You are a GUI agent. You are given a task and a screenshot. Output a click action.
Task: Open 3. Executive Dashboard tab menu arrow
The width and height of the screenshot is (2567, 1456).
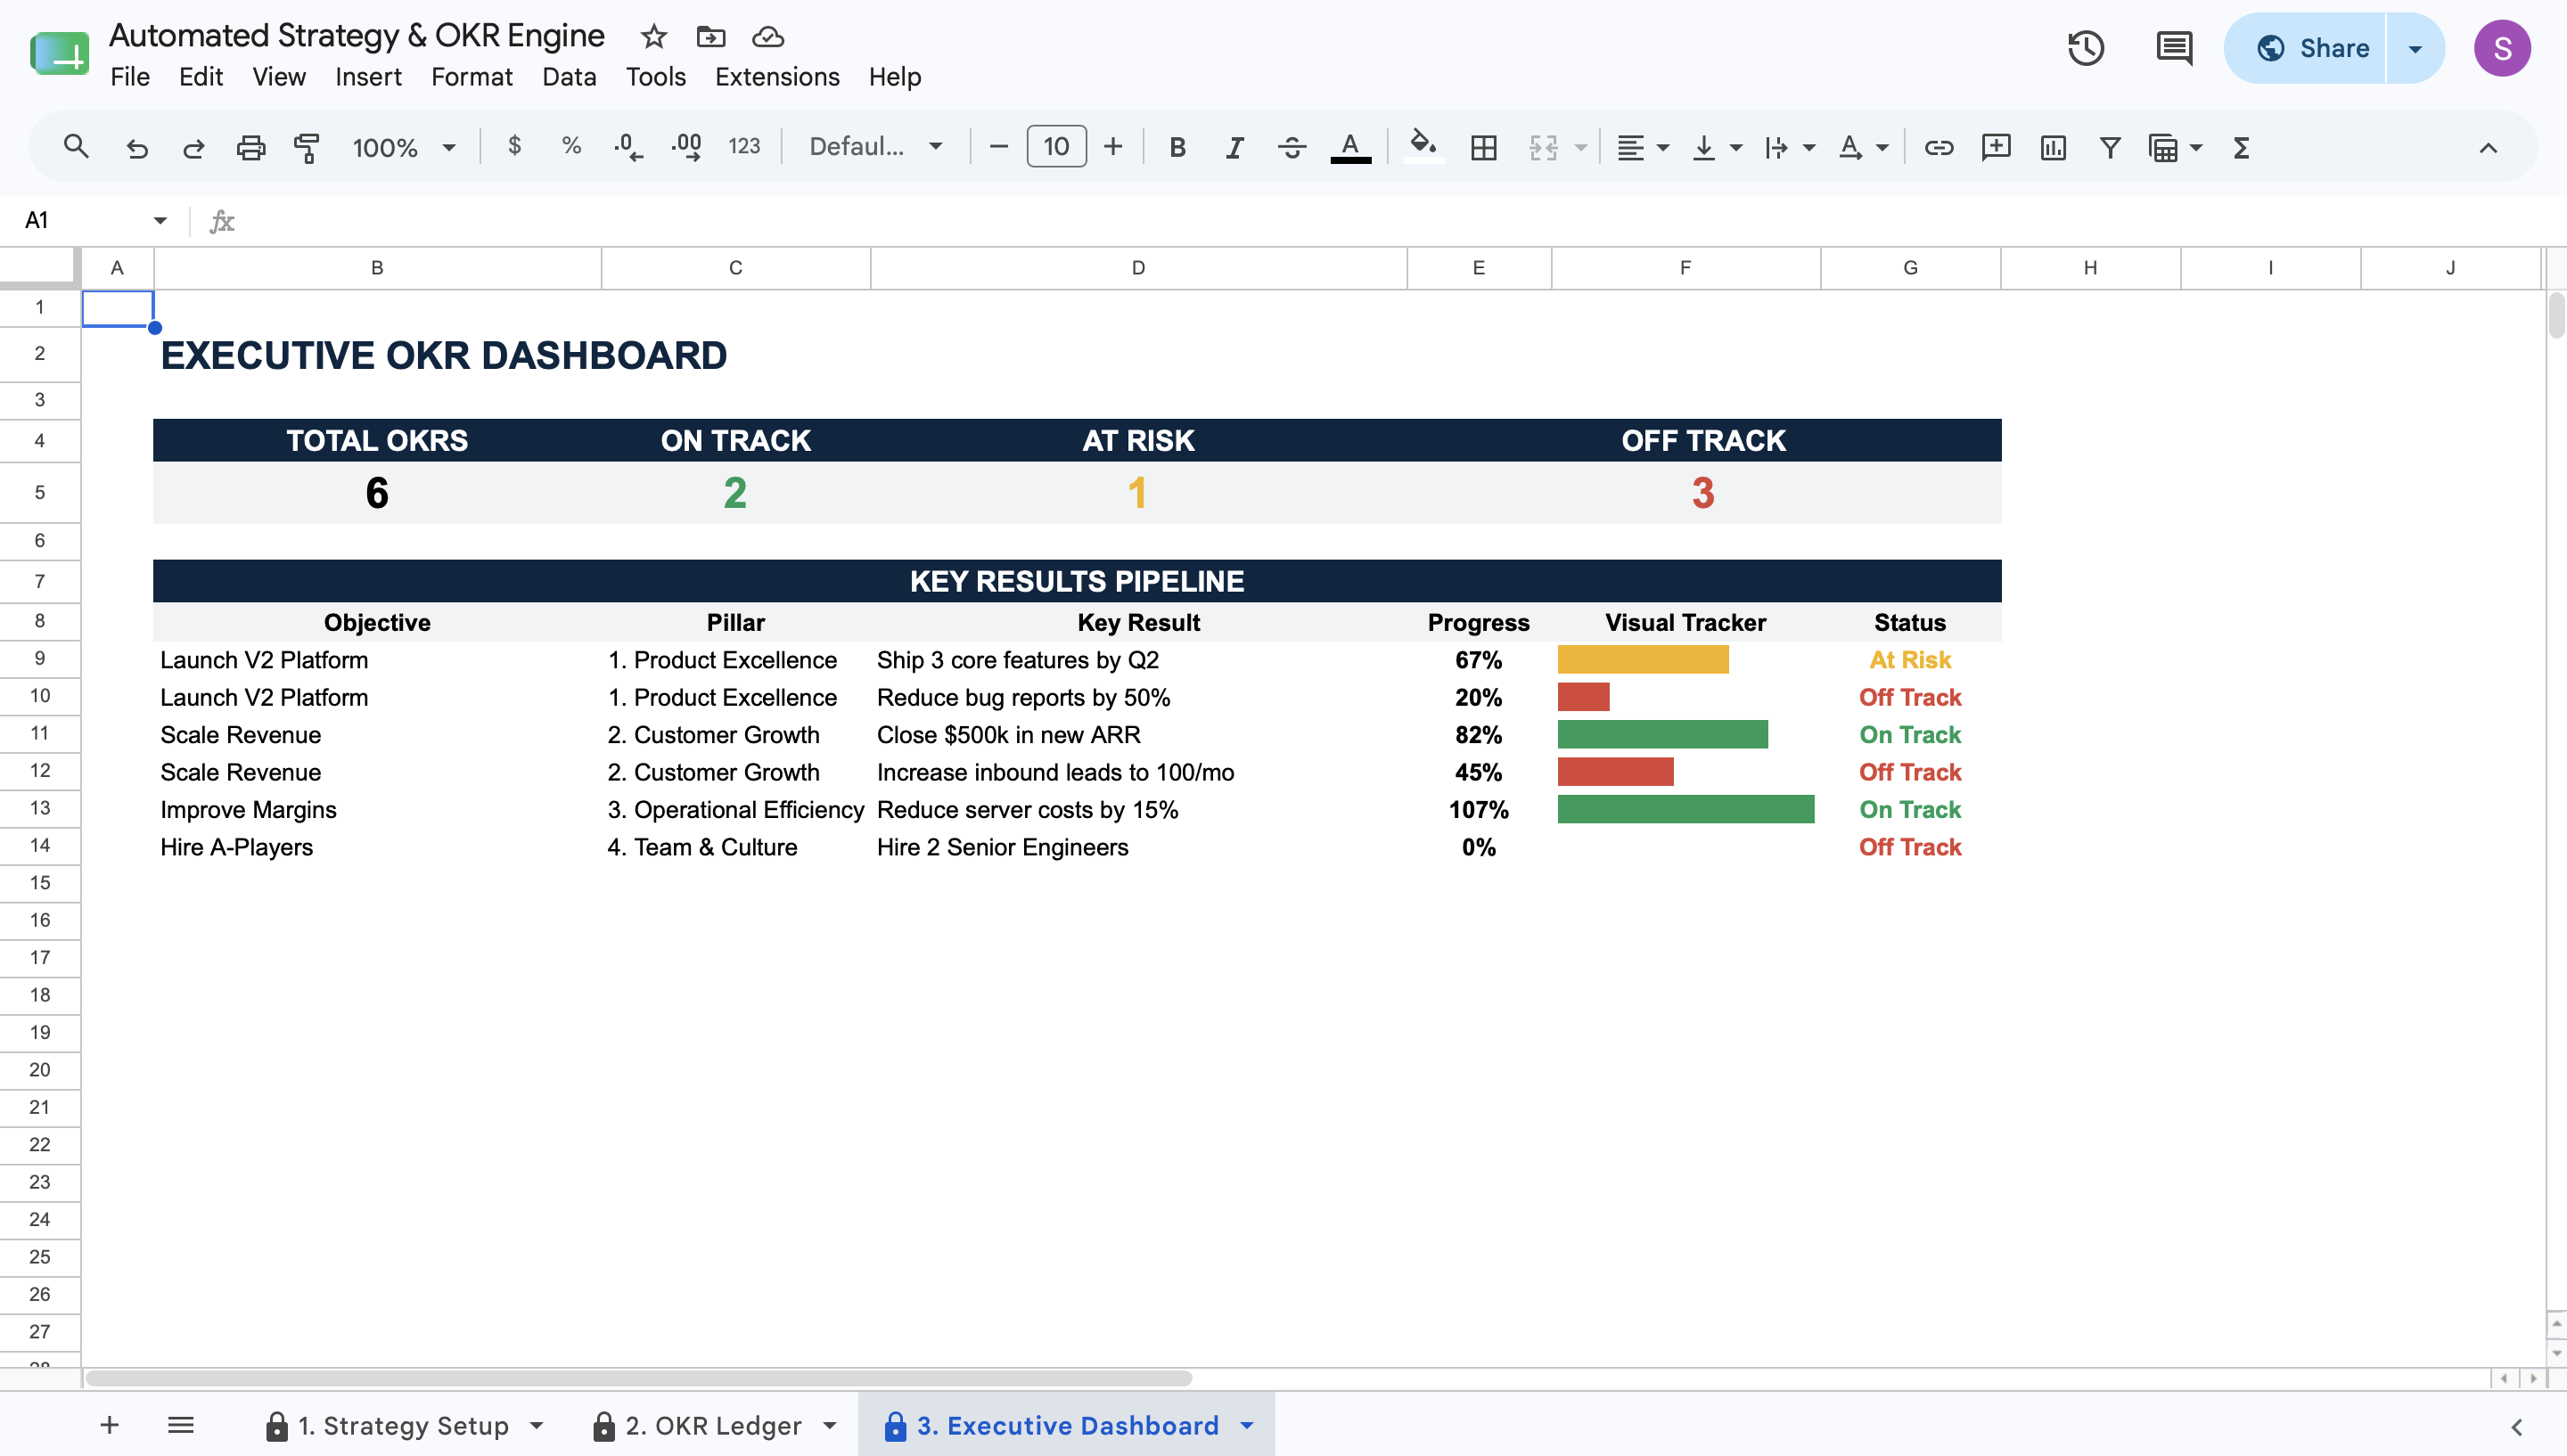pyautogui.click(x=1246, y=1425)
